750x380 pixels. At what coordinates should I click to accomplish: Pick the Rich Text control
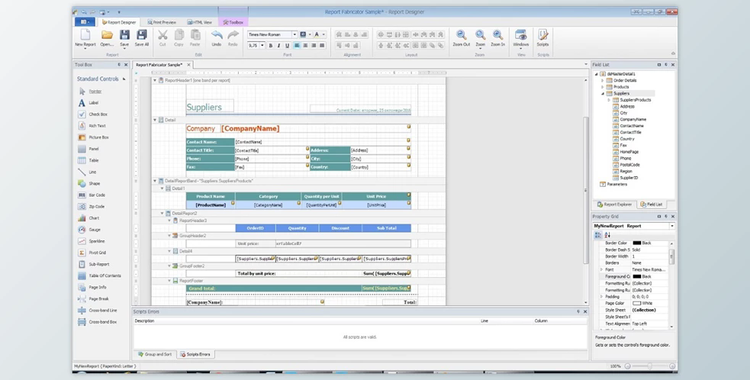point(92,126)
